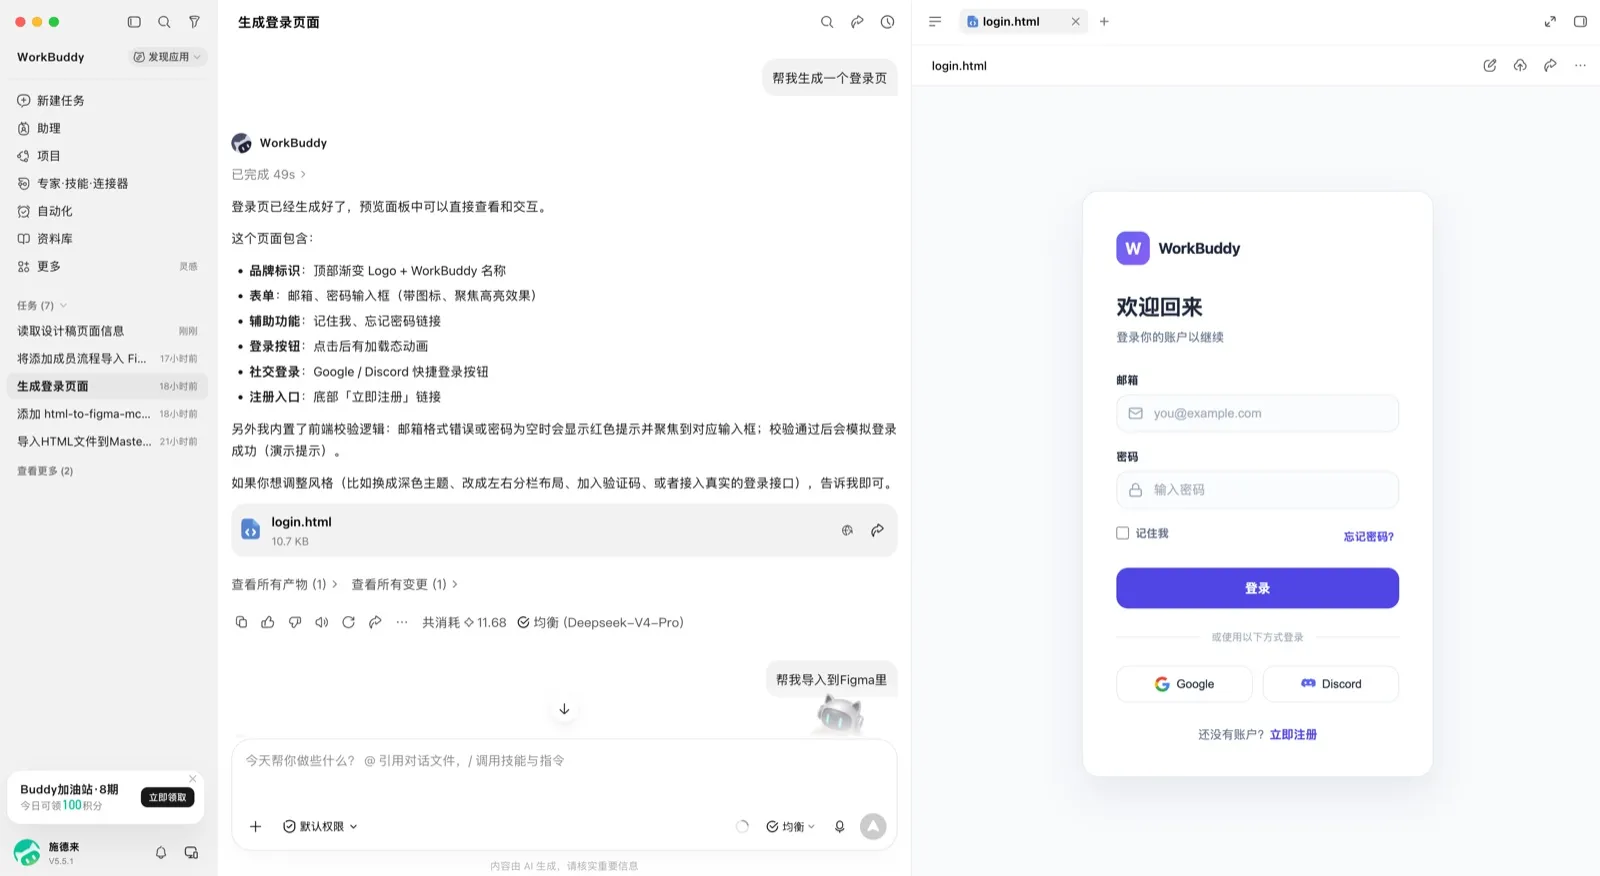This screenshot has width=1600, height=876.
Task: Open login.html file attachment card
Action: point(564,531)
